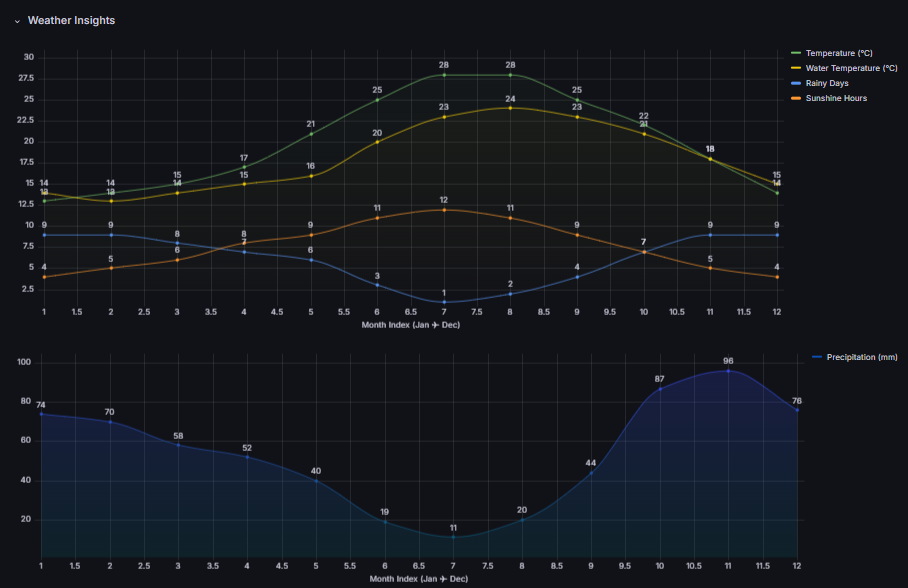Toggle the Precipitation (mm) legend label

click(862, 357)
